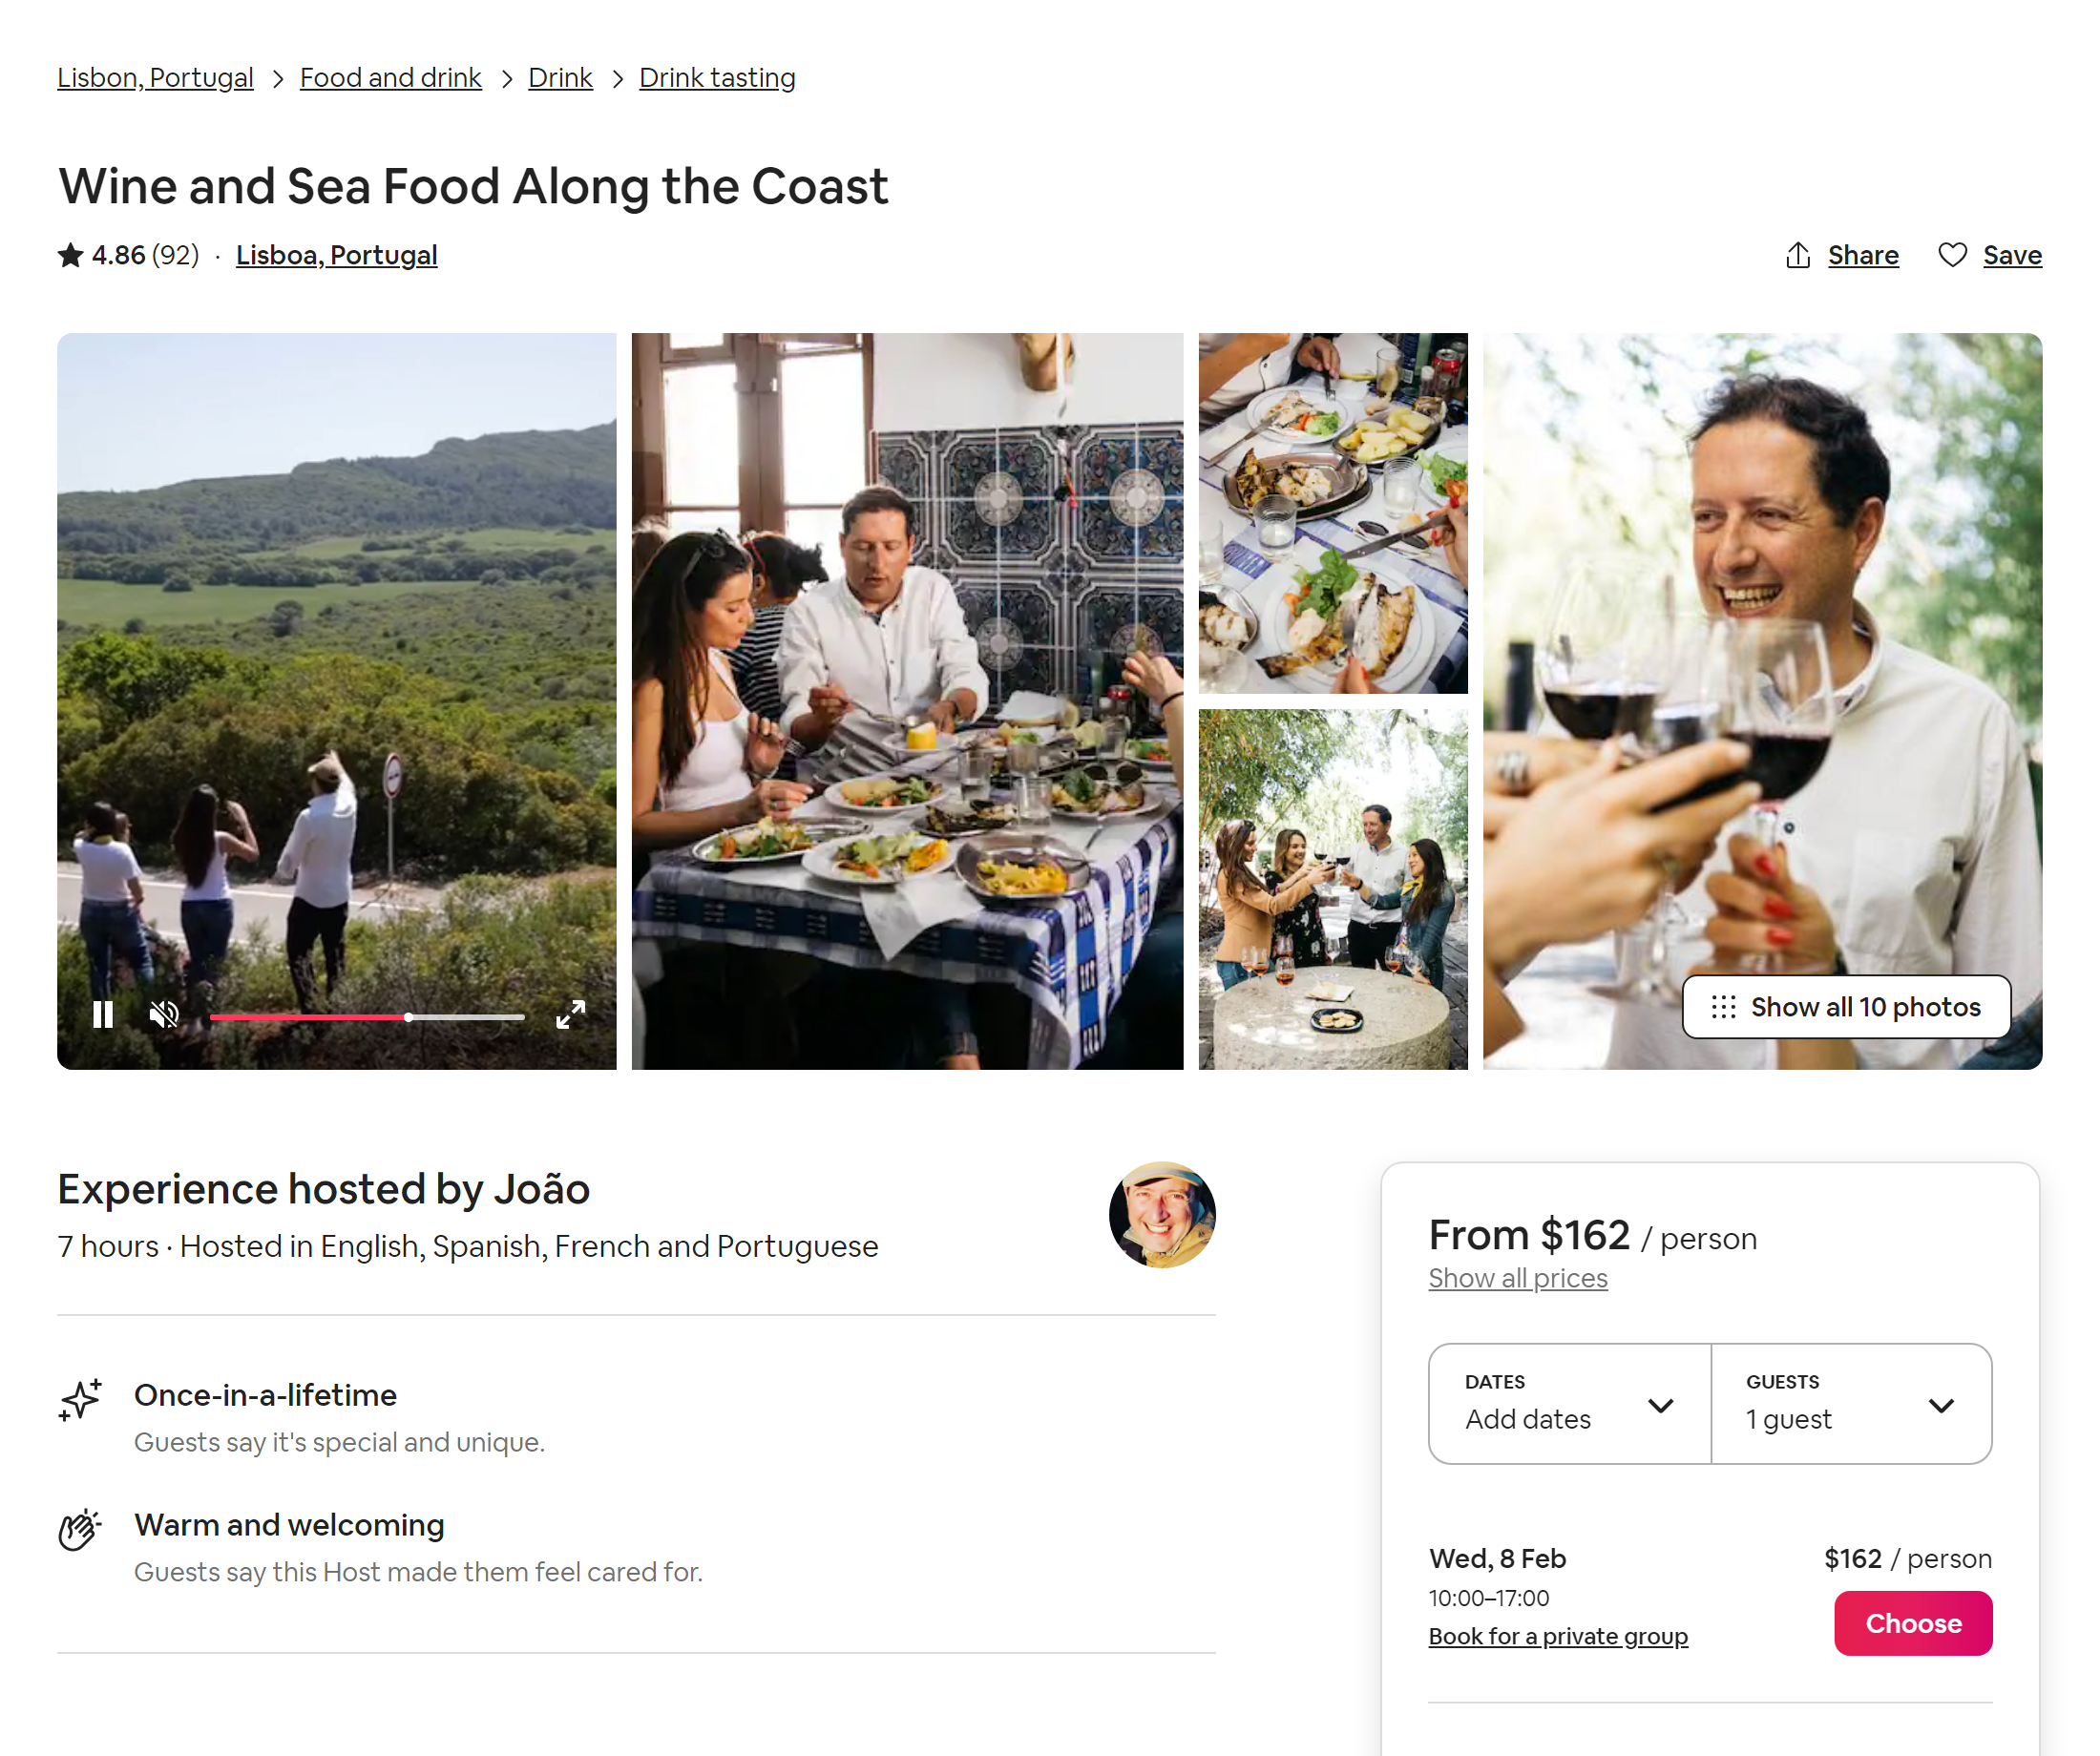Click the Once-in-a-lifetime sparkle icon

[82, 1397]
